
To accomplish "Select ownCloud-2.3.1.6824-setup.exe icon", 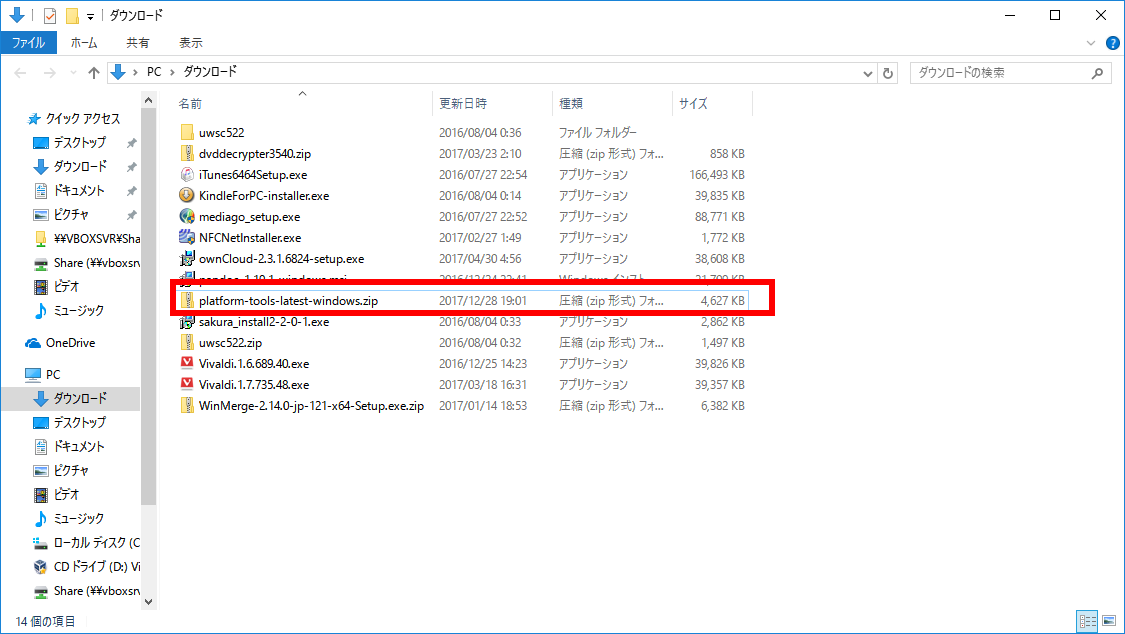I will pos(187,258).
